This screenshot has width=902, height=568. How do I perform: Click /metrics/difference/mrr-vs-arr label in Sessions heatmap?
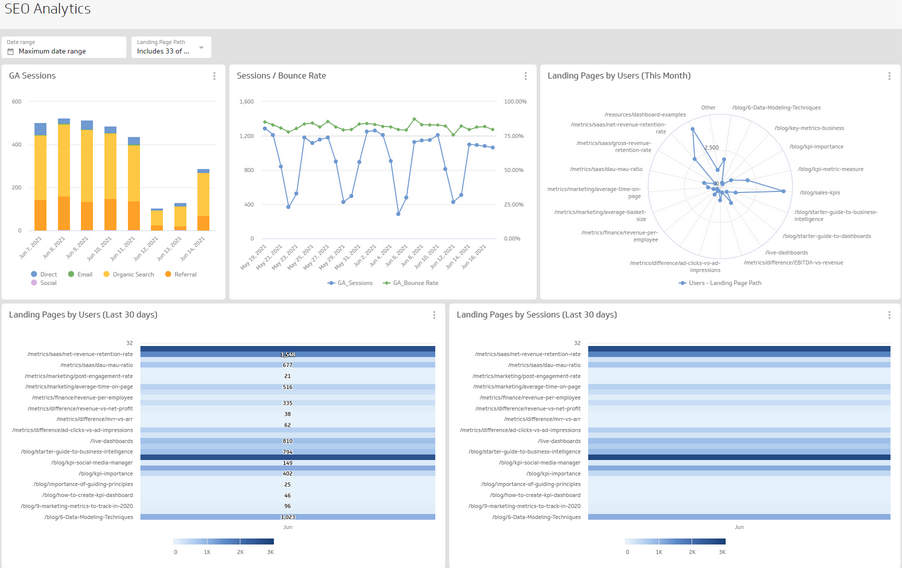pos(542,419)
